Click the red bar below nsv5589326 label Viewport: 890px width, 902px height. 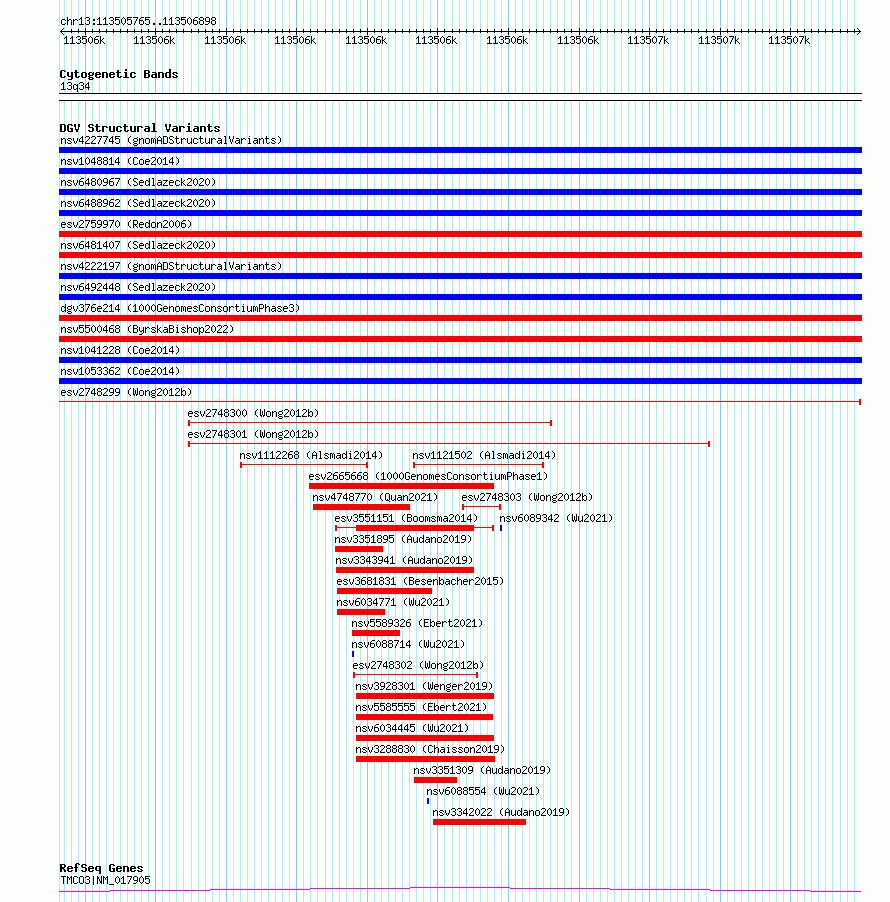tap(376, 633)
